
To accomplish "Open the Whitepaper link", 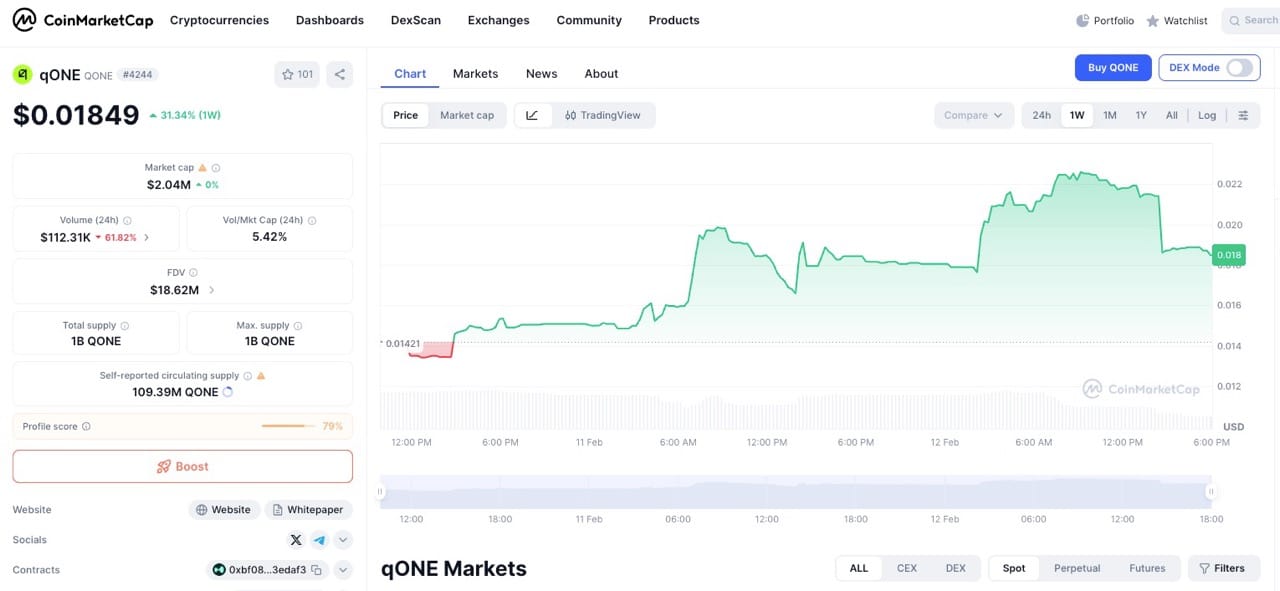I will 308,510.
